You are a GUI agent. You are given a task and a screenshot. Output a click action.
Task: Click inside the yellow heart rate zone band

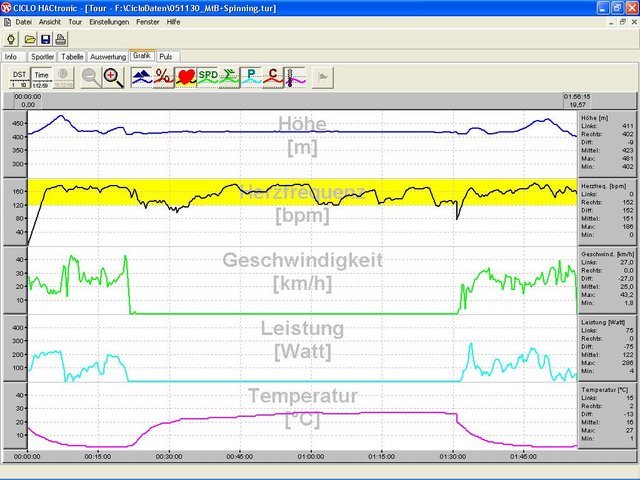coord(302,192)
